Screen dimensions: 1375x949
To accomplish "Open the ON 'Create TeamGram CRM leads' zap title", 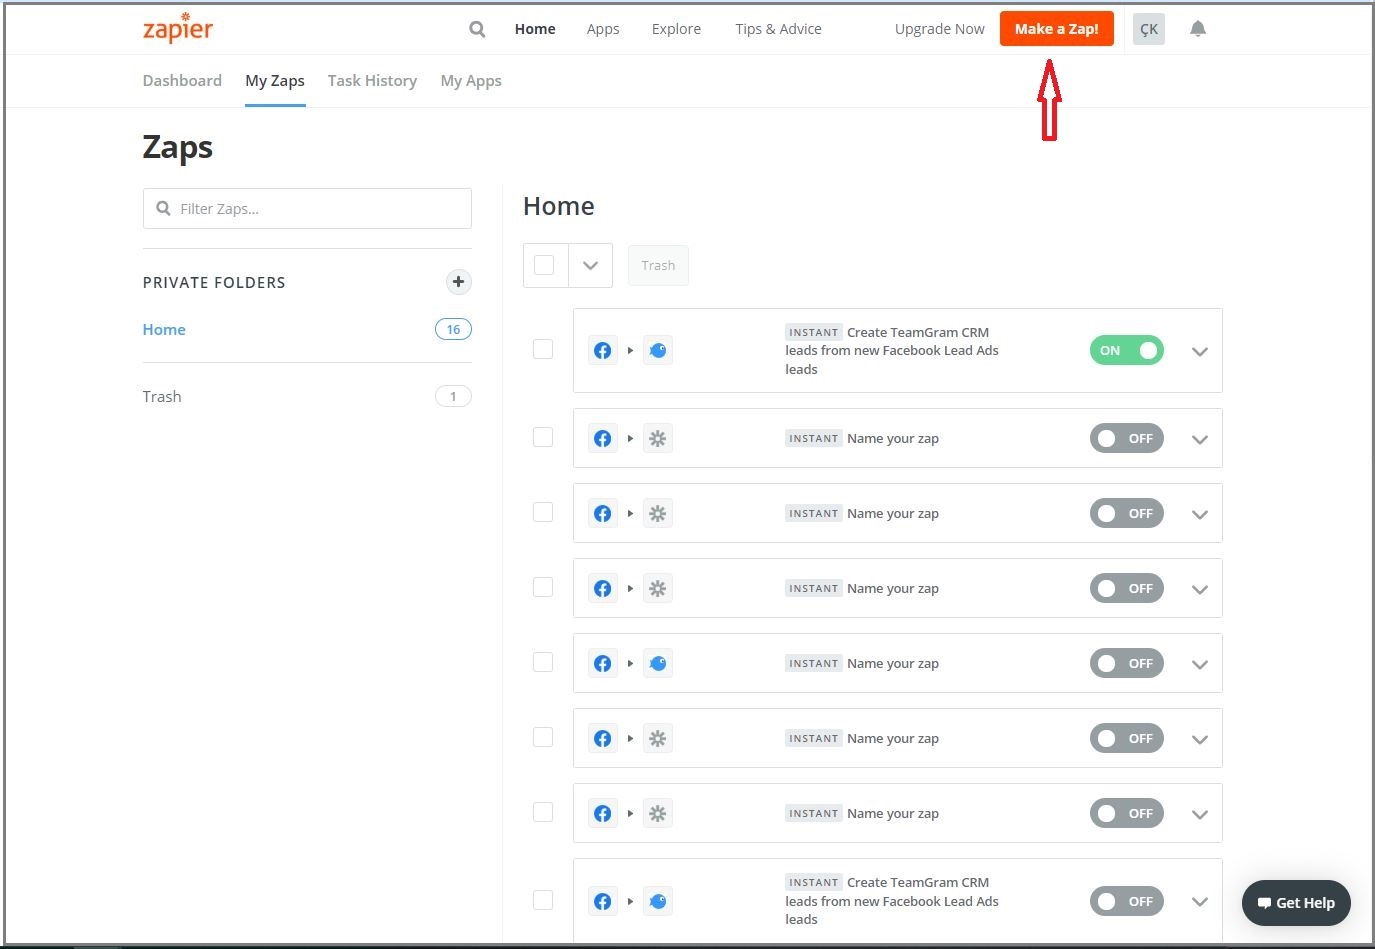I will (x=892, y=351).
